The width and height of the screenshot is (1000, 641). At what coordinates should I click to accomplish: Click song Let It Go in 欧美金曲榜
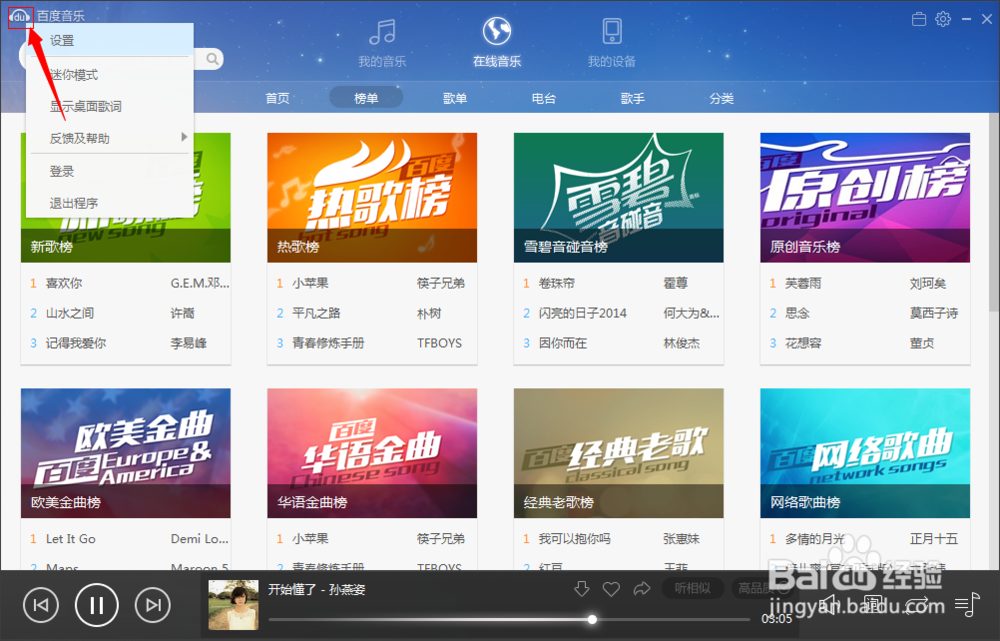pyautogui.click(x=71, y=539)
